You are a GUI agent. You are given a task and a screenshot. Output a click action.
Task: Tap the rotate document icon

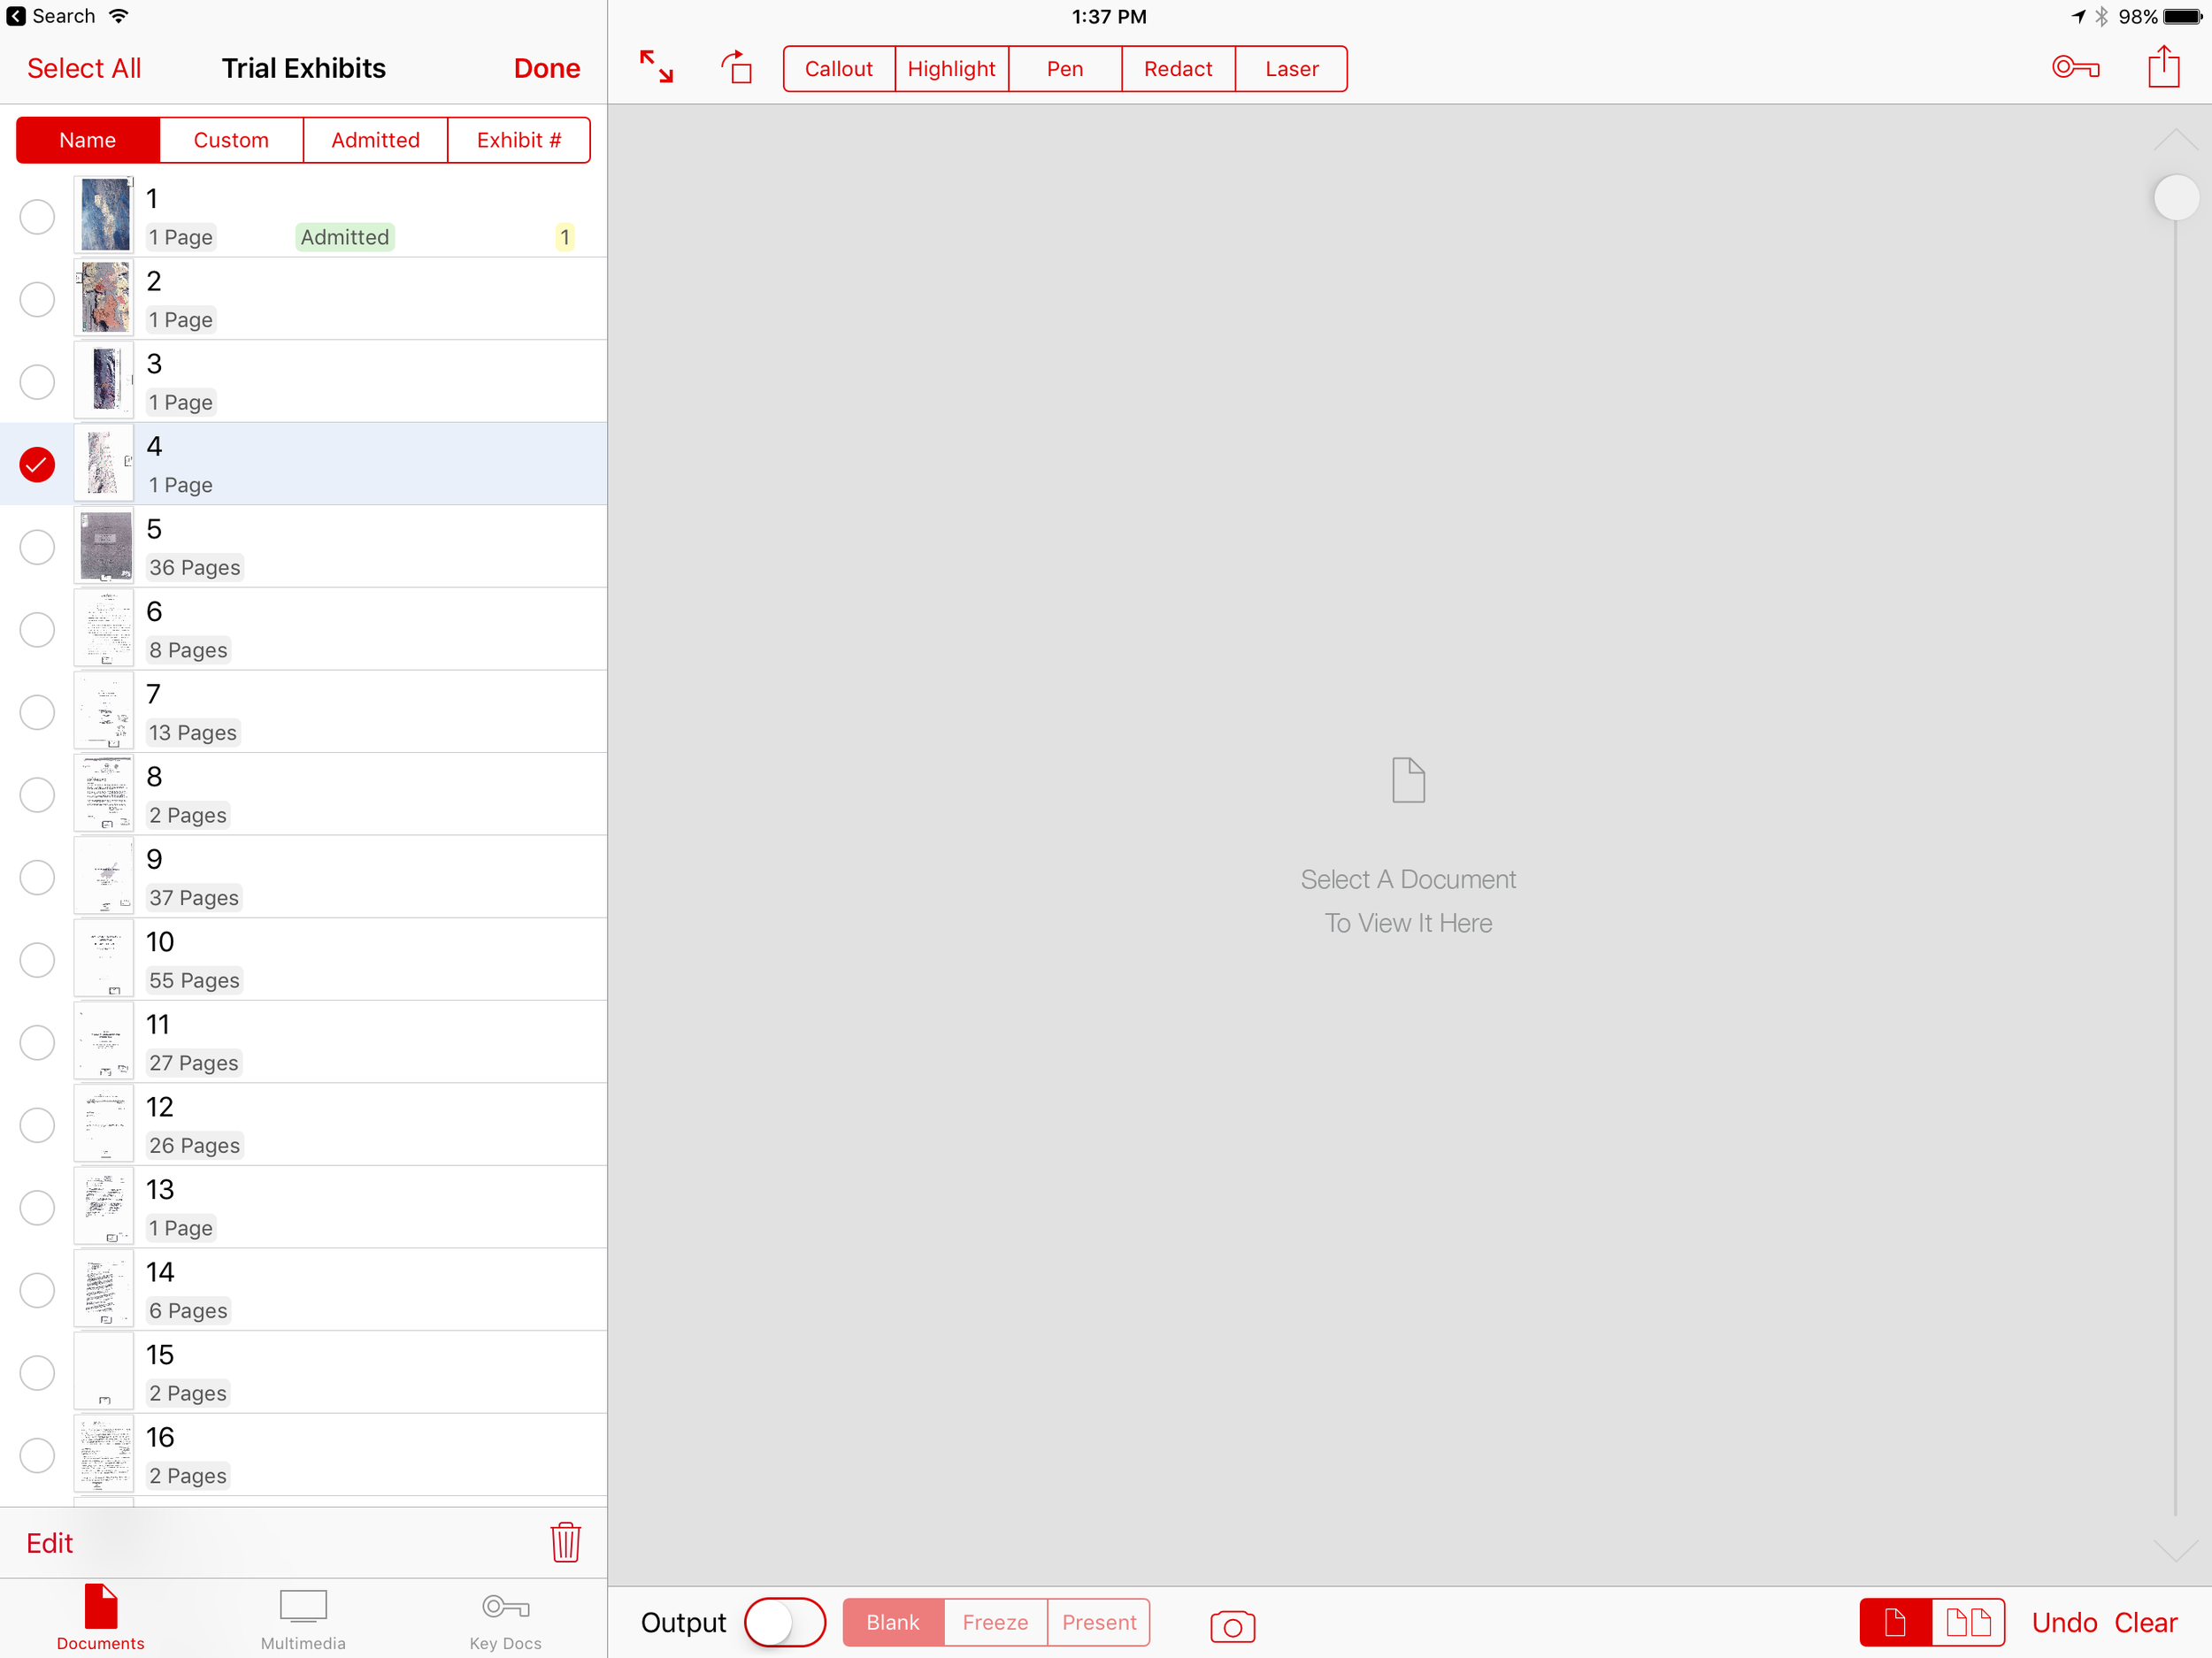pos(737,67)
